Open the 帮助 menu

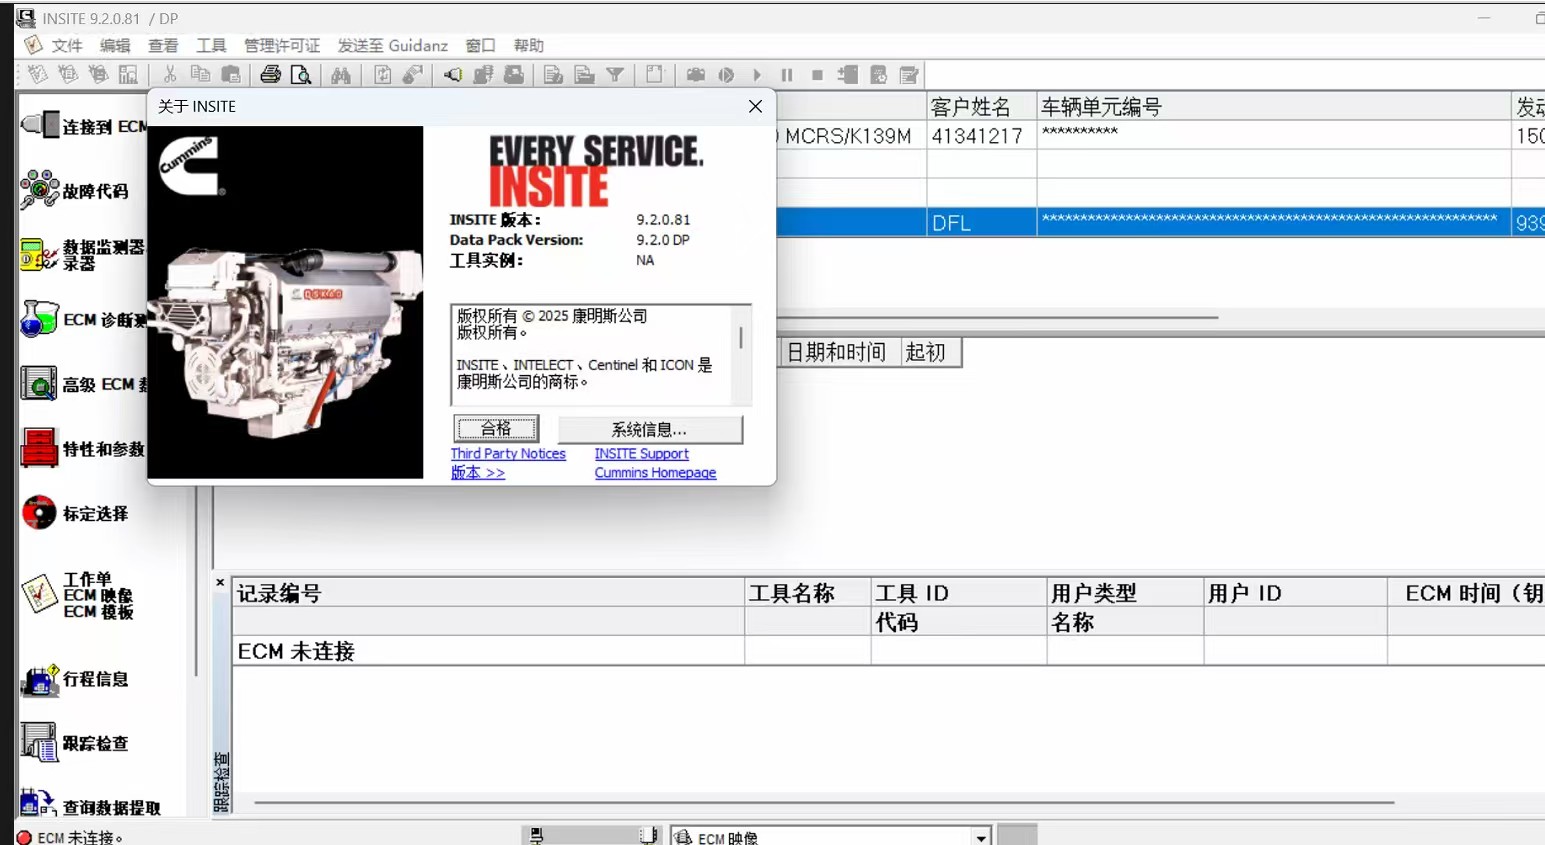pos(528,45)
